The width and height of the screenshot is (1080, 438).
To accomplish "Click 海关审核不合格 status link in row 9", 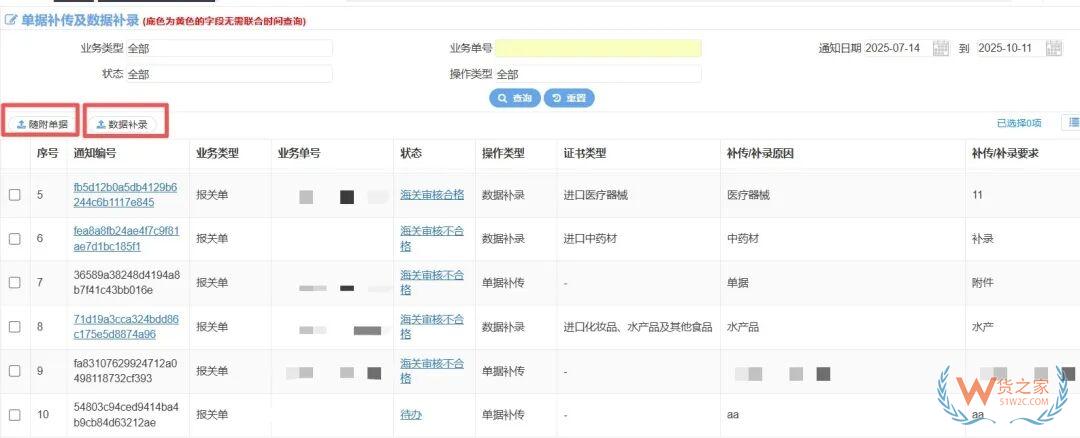I will (x=432, y=371).
